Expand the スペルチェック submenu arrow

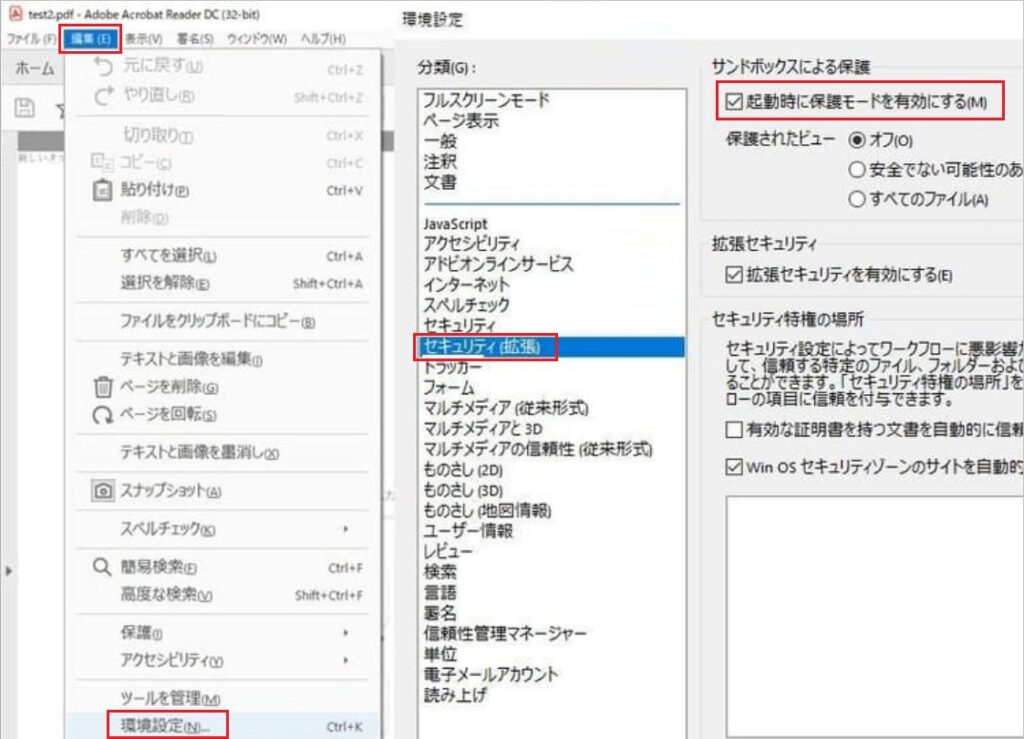[x=345, y=529]
